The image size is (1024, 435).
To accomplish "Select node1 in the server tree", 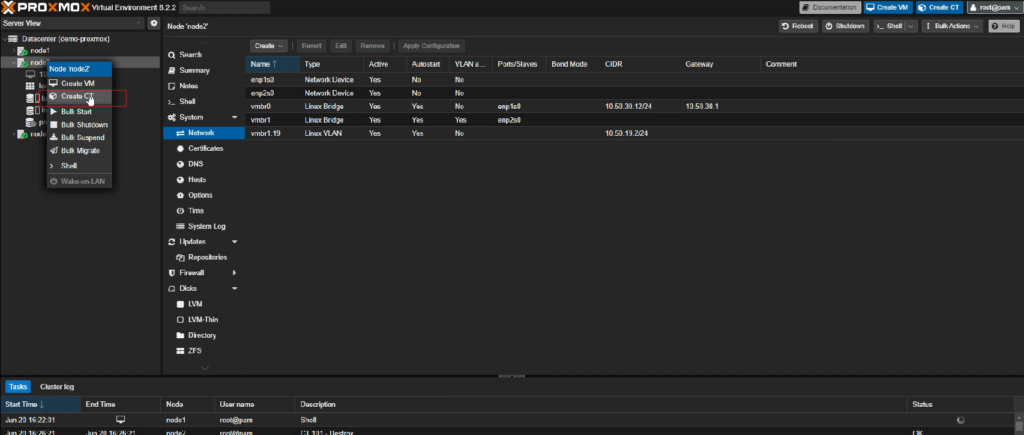I will click(39, 50).
